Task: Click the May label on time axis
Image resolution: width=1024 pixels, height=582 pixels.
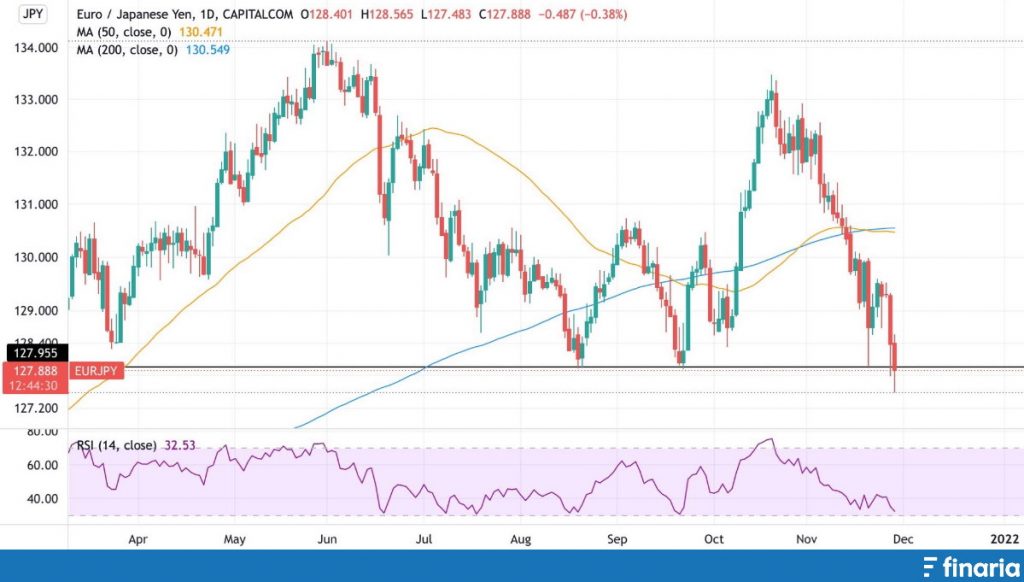Action: 234,539
